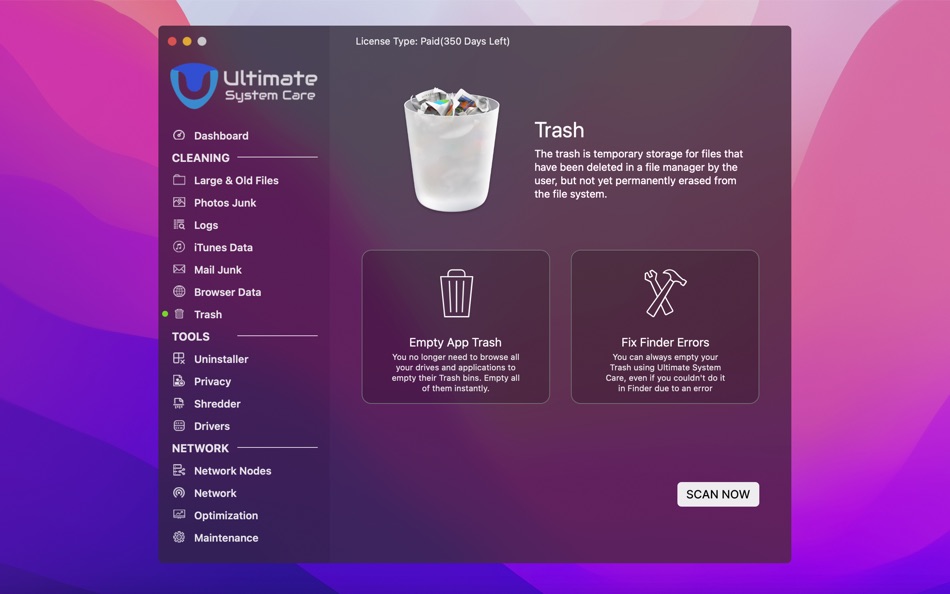The image size is (950, 594).
Task: Click the Empty App Trash description text
Action: point(456,373)
